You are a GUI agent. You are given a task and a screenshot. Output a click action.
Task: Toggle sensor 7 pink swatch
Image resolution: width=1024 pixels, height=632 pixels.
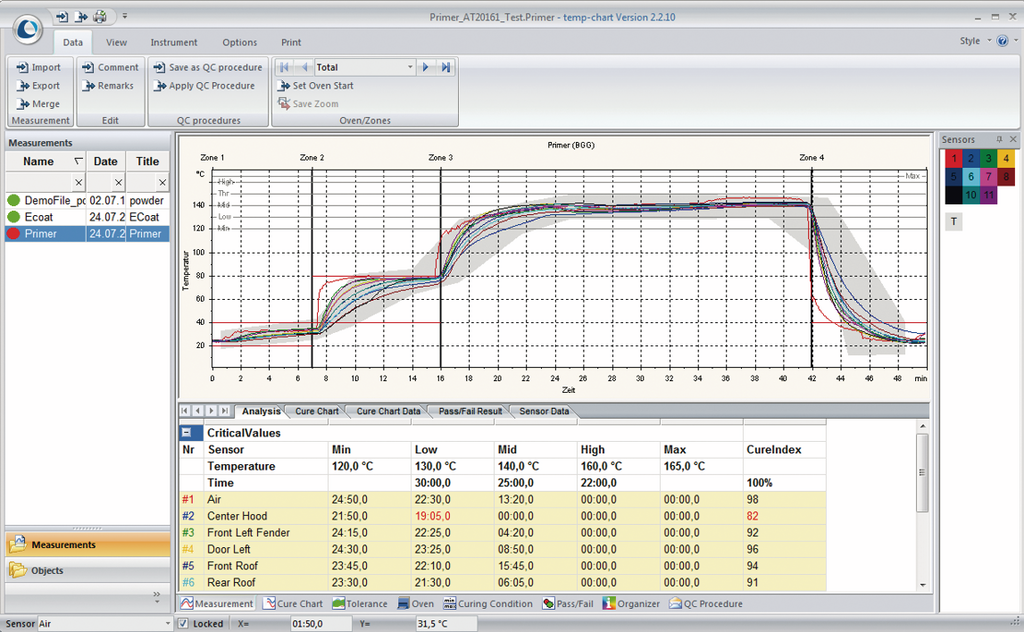[989, 176]
